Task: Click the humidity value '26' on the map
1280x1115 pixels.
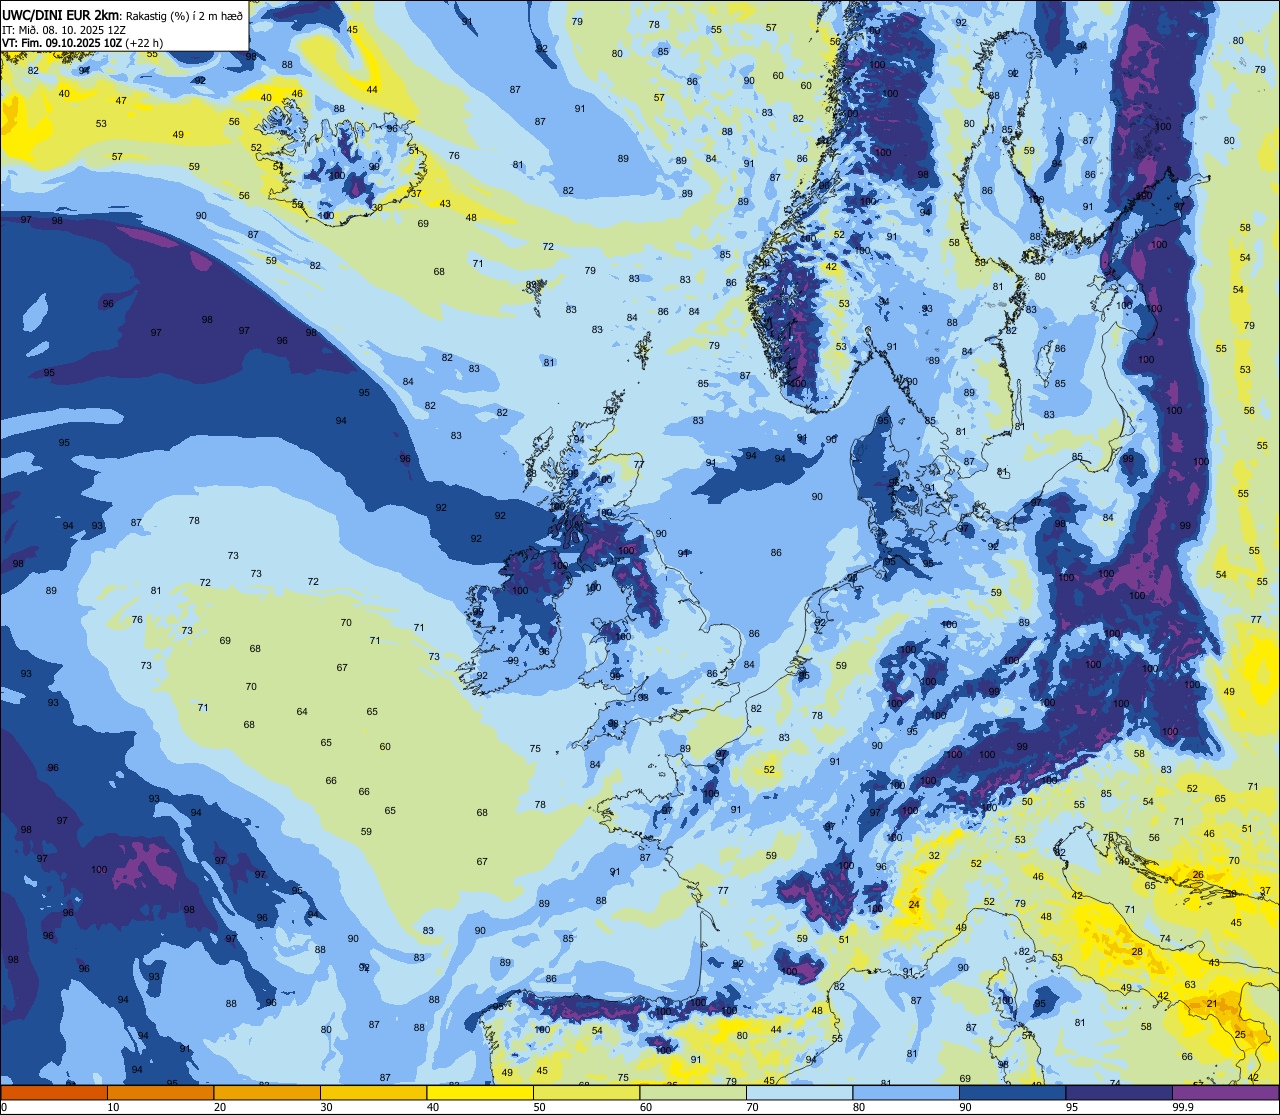Action: click(1198, 875)
